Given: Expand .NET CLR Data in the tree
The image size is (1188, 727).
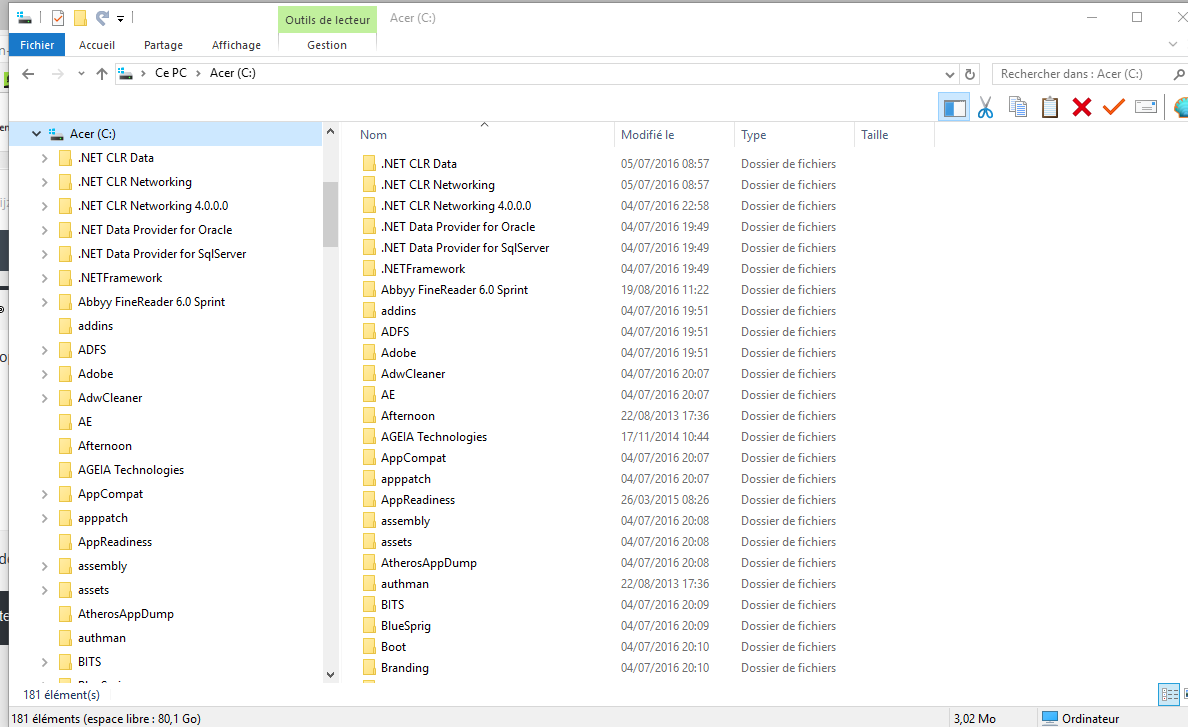Looking at the screenshot, I should coord(44,158).
